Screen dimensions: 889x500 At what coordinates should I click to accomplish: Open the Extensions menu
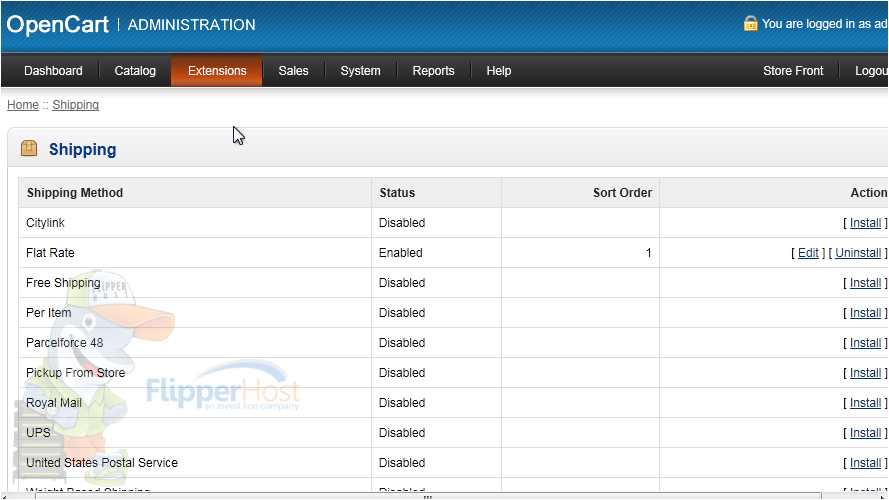coord(217,71)
